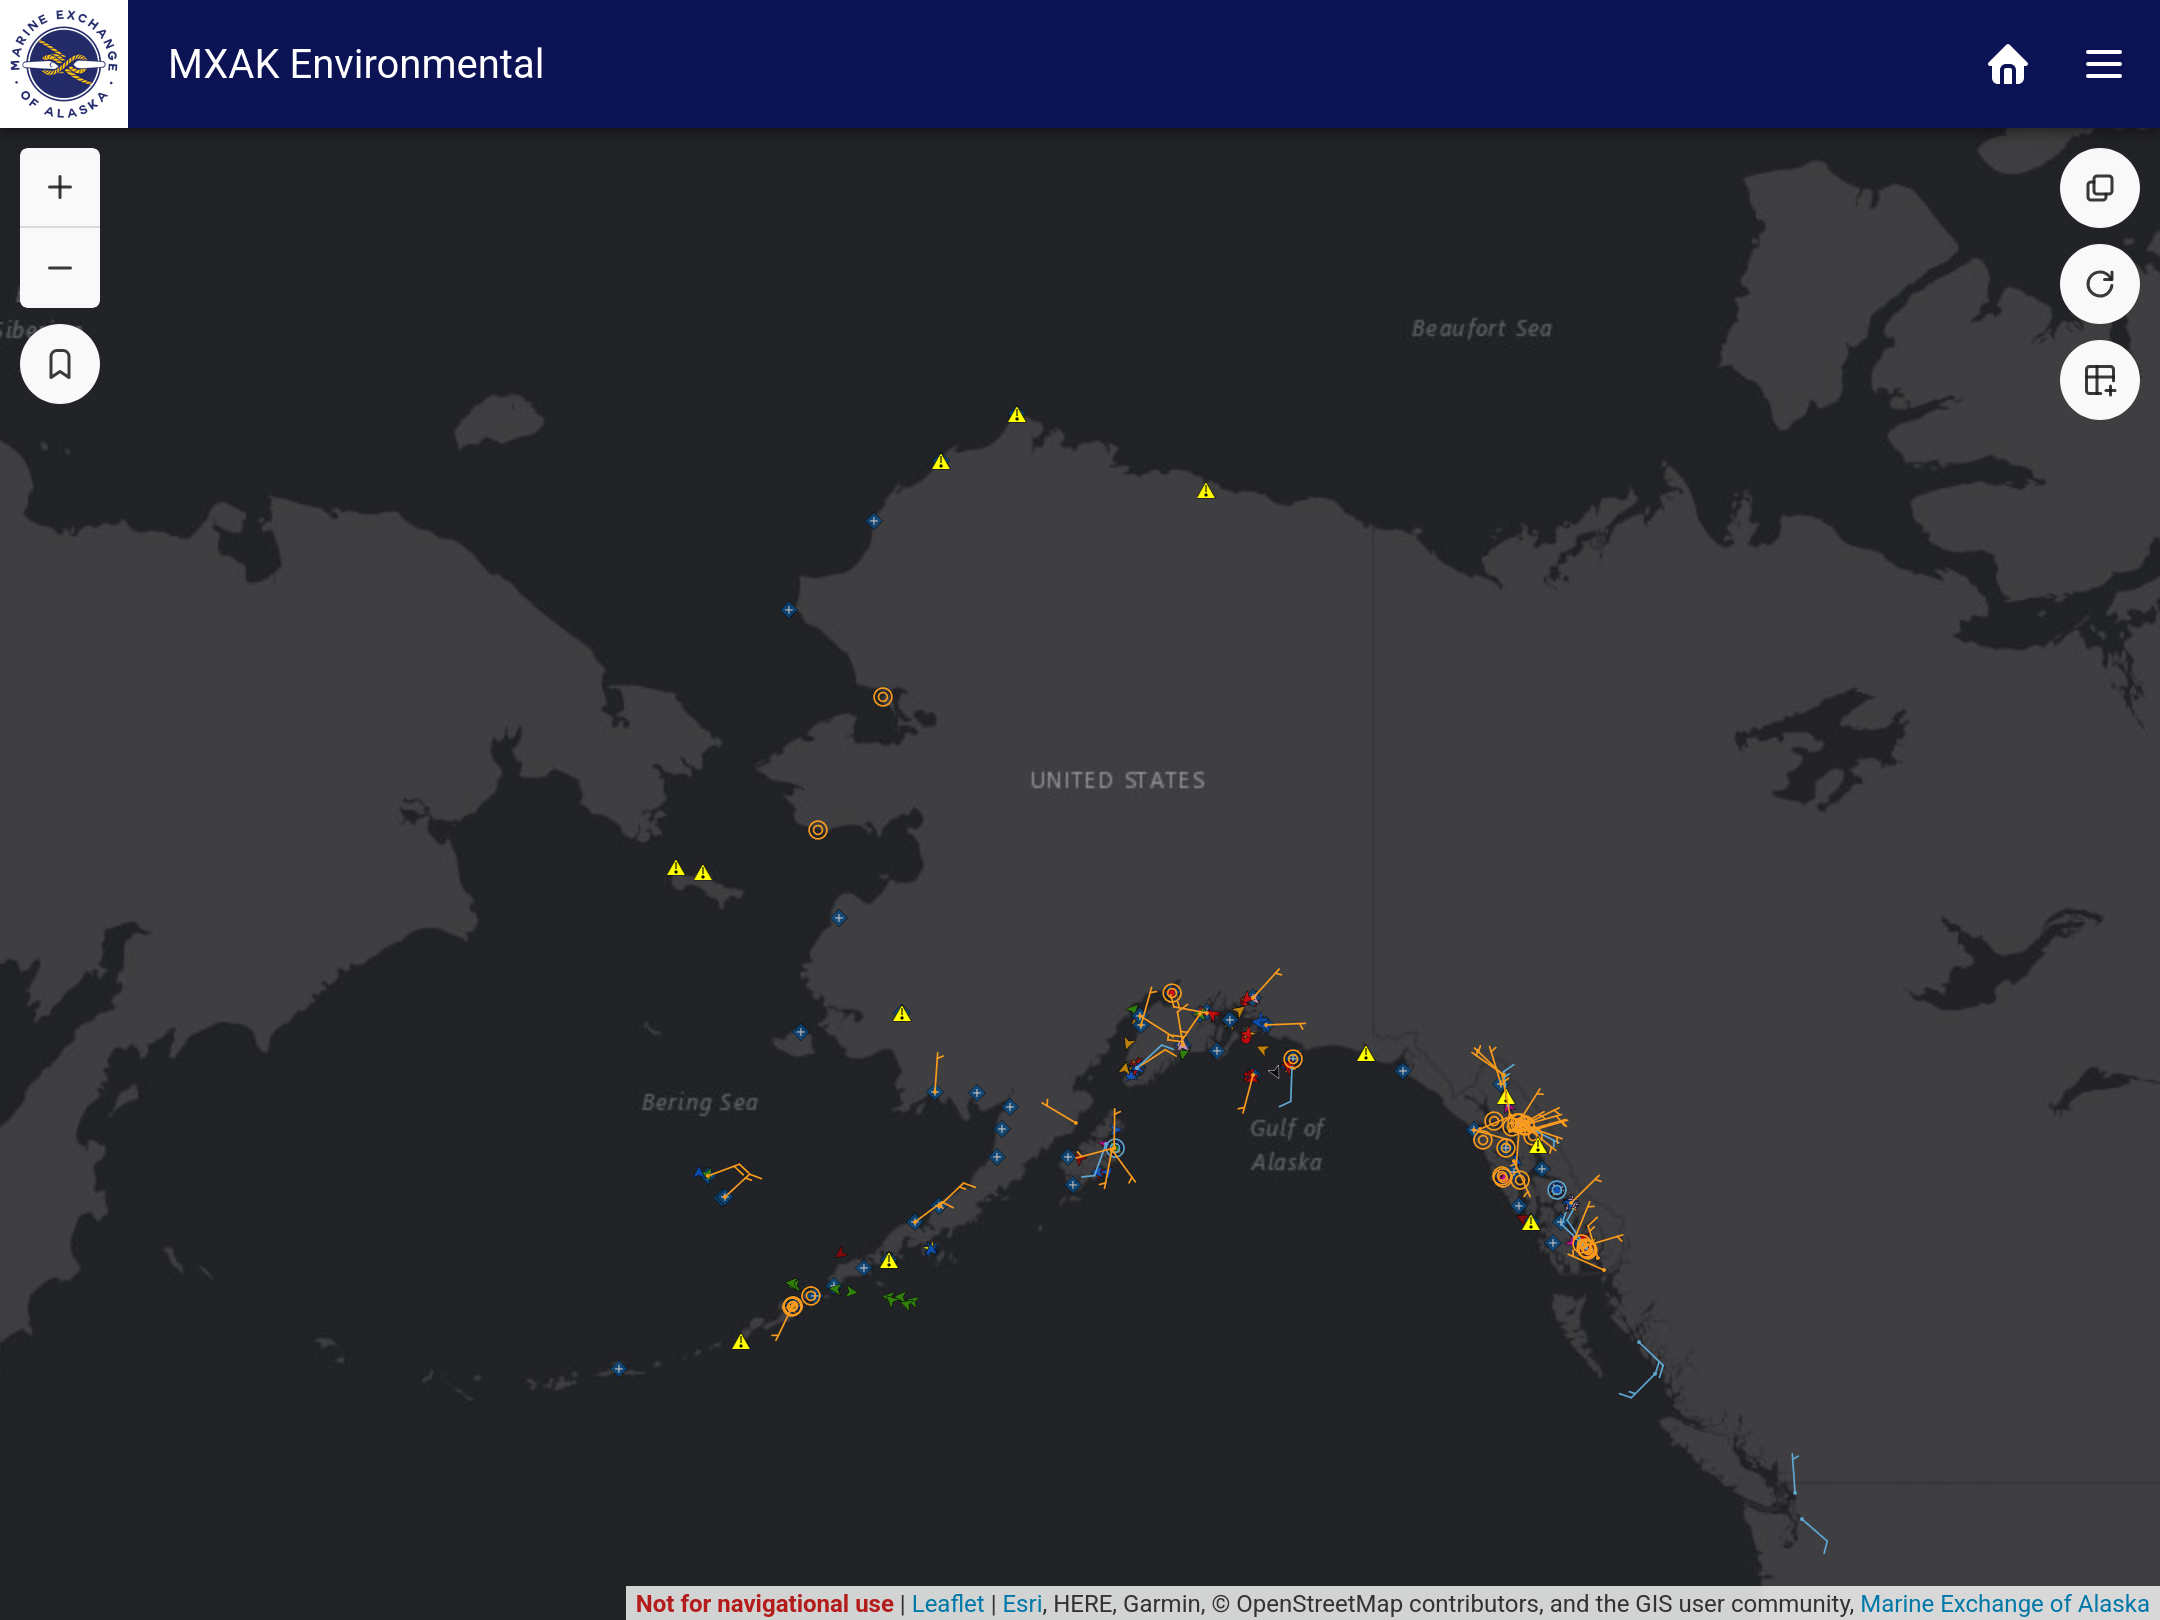The width and height of the screenshot is (2160, 1620).
Task: Select yellow warning marker east of Gulf of Alaska
Action: pyautogui.click(x=1366, y=1054)
